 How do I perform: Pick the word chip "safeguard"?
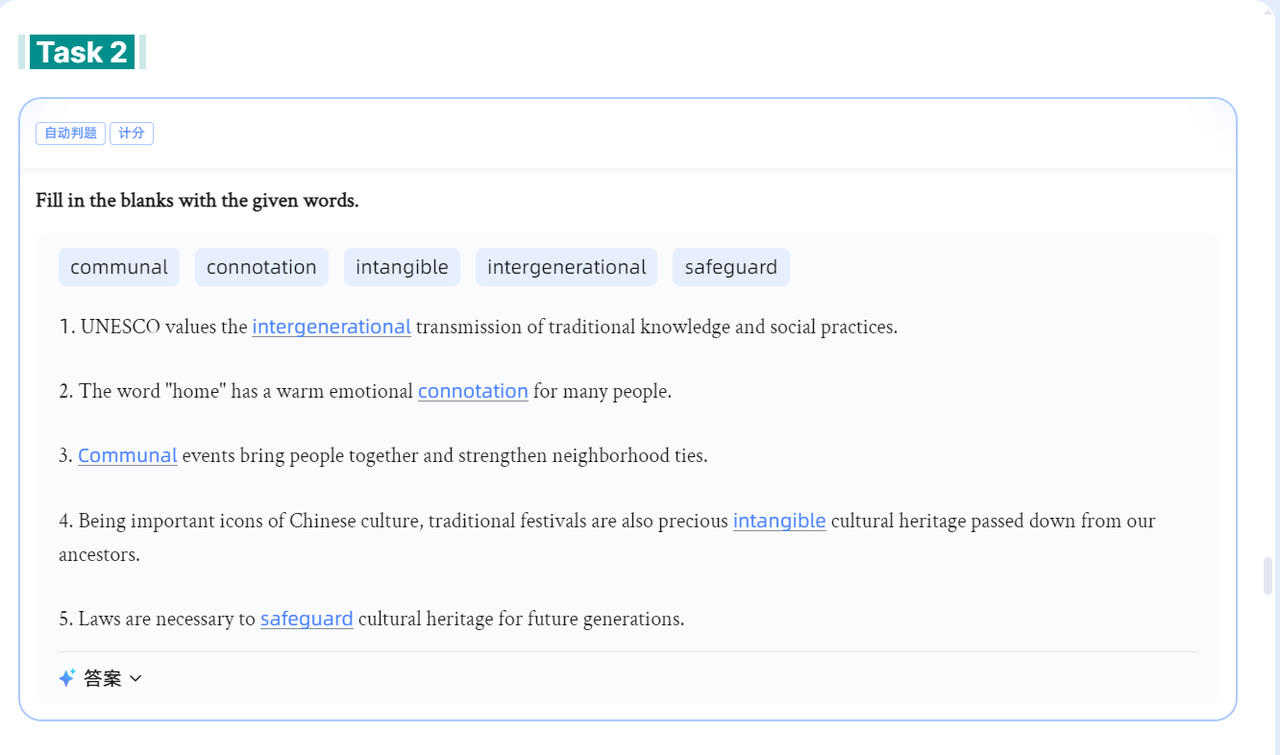(x=731, y=267)
